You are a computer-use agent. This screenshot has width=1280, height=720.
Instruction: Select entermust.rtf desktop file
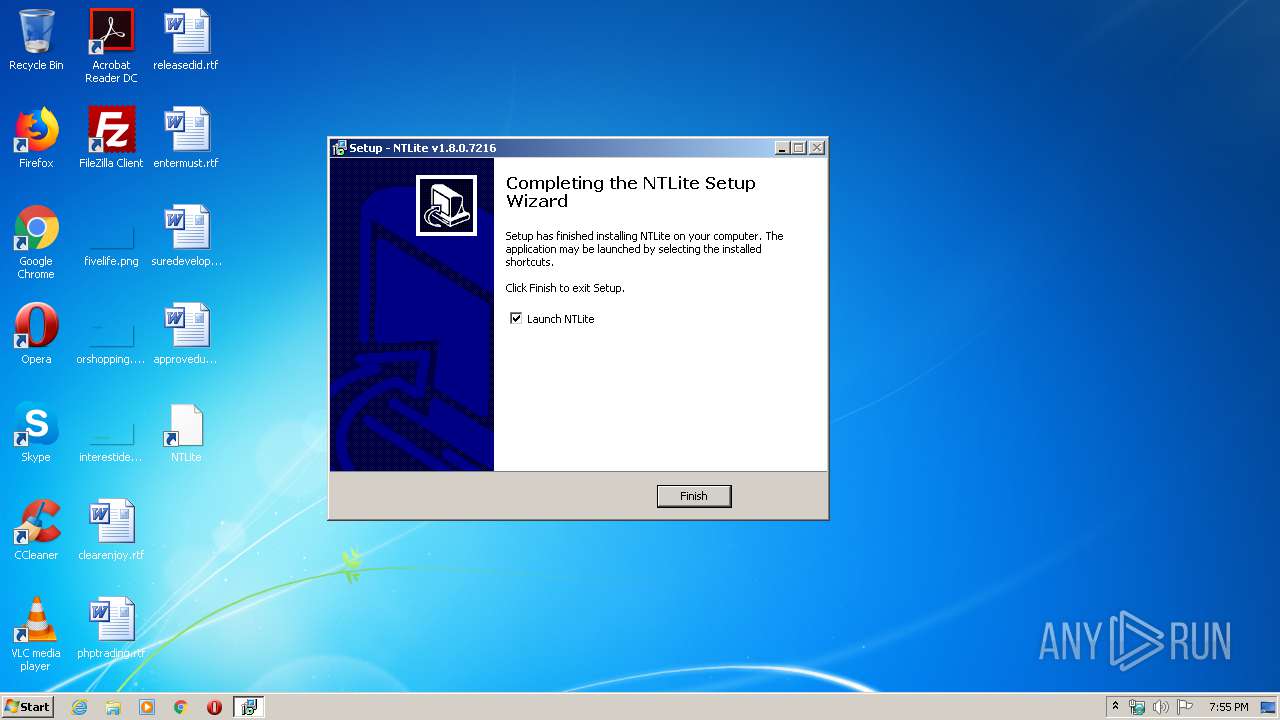click(x=186, y=138)
